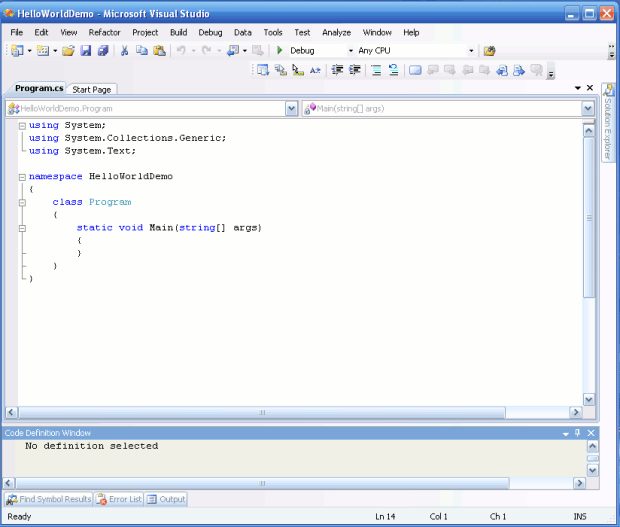Click the previous bookmark in document icon

[502, 70]
